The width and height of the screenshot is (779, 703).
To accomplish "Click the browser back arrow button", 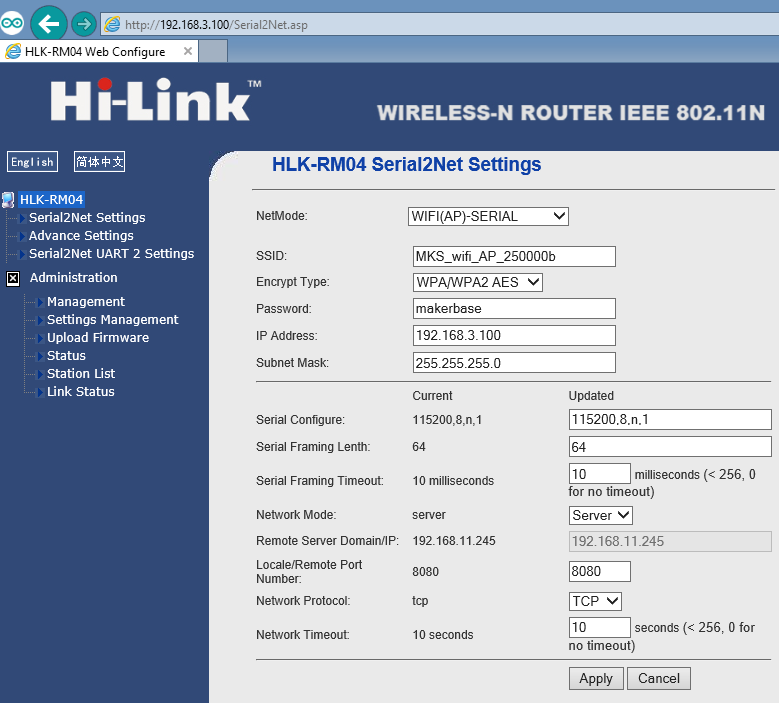I will pos(49,23).
